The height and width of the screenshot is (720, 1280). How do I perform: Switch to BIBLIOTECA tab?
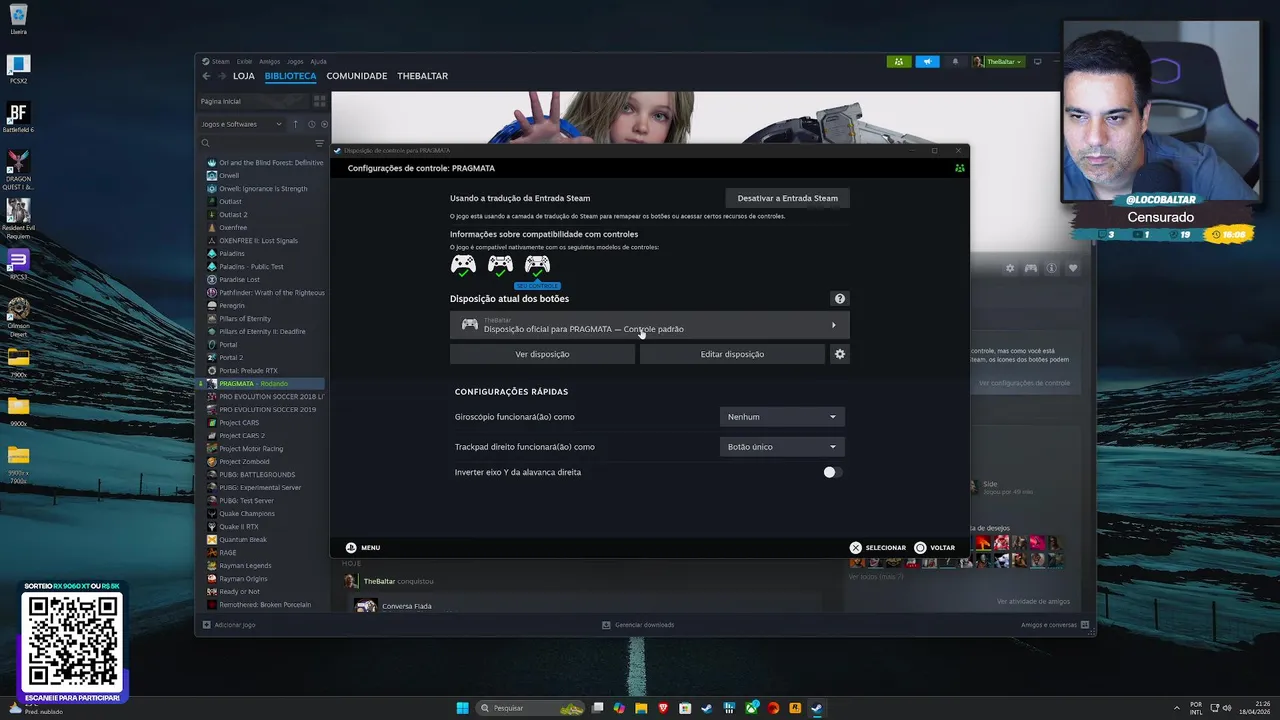291,76
